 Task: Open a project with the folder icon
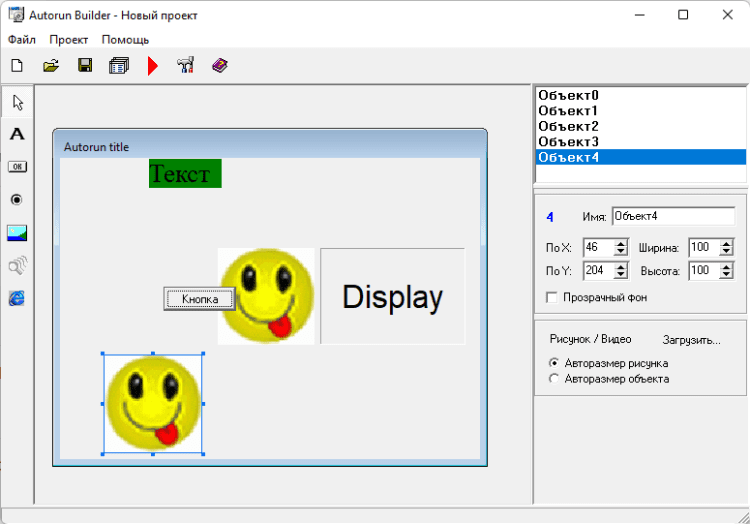tap(50, 66)
